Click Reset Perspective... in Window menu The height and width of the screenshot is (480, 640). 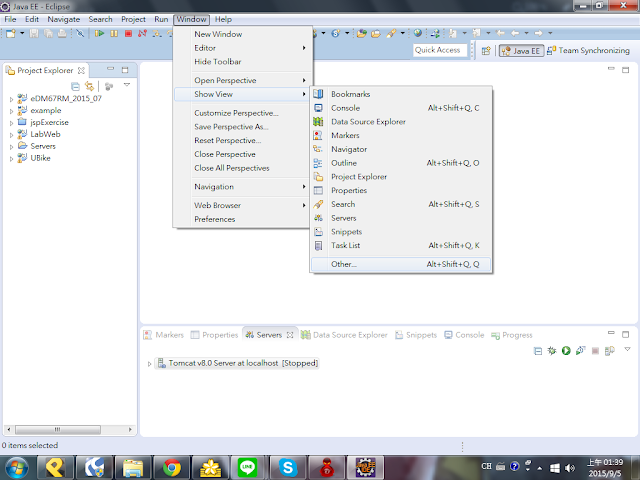[x=242, y=140]
